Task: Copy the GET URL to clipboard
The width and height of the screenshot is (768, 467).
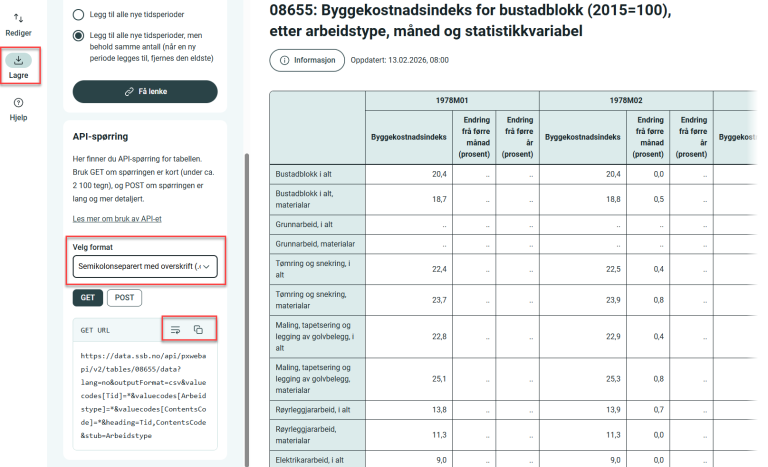Action: [x=198, y=329]
